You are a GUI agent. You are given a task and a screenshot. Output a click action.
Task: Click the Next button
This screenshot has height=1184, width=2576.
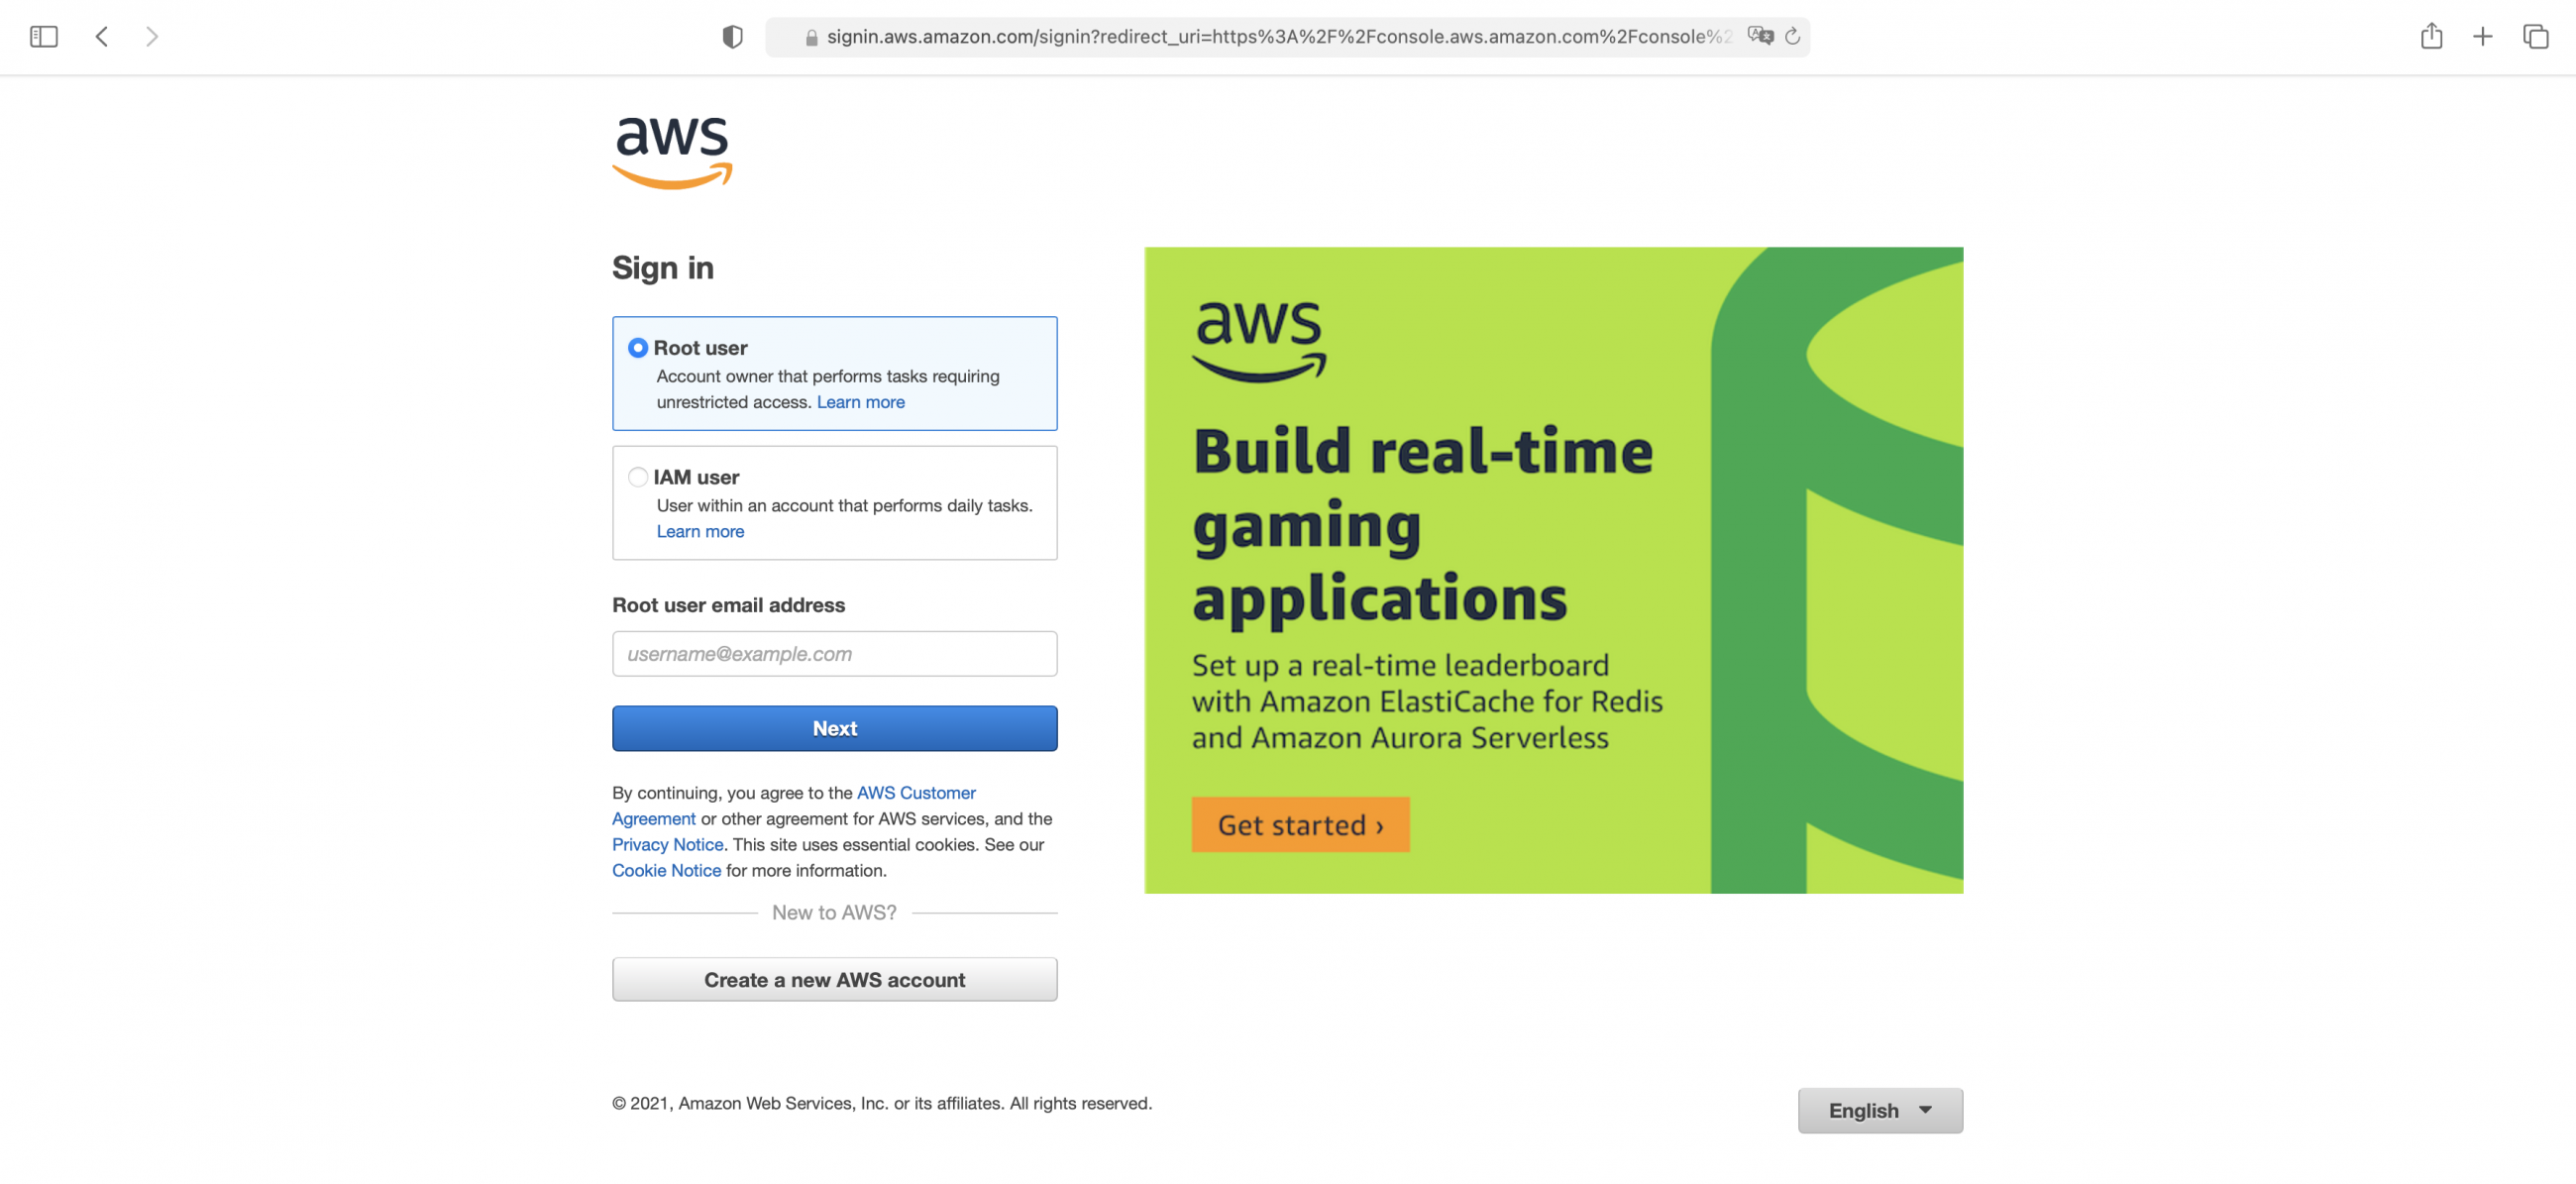(834, 728)
